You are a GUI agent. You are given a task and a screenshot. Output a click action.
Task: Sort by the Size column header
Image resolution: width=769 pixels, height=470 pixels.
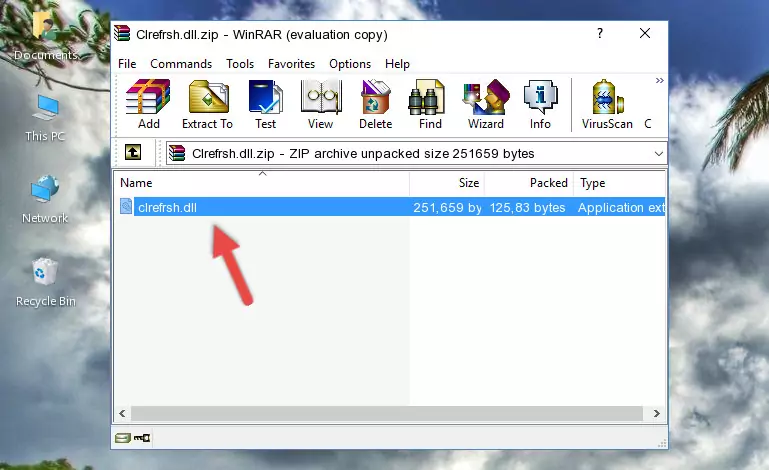tap(447, 183)
